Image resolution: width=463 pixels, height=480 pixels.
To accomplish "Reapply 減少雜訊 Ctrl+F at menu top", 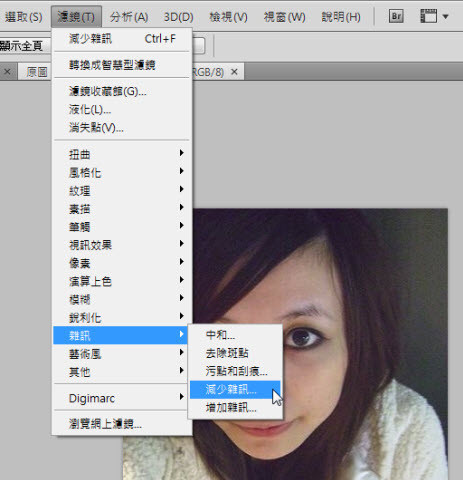I will coord(122,39).
